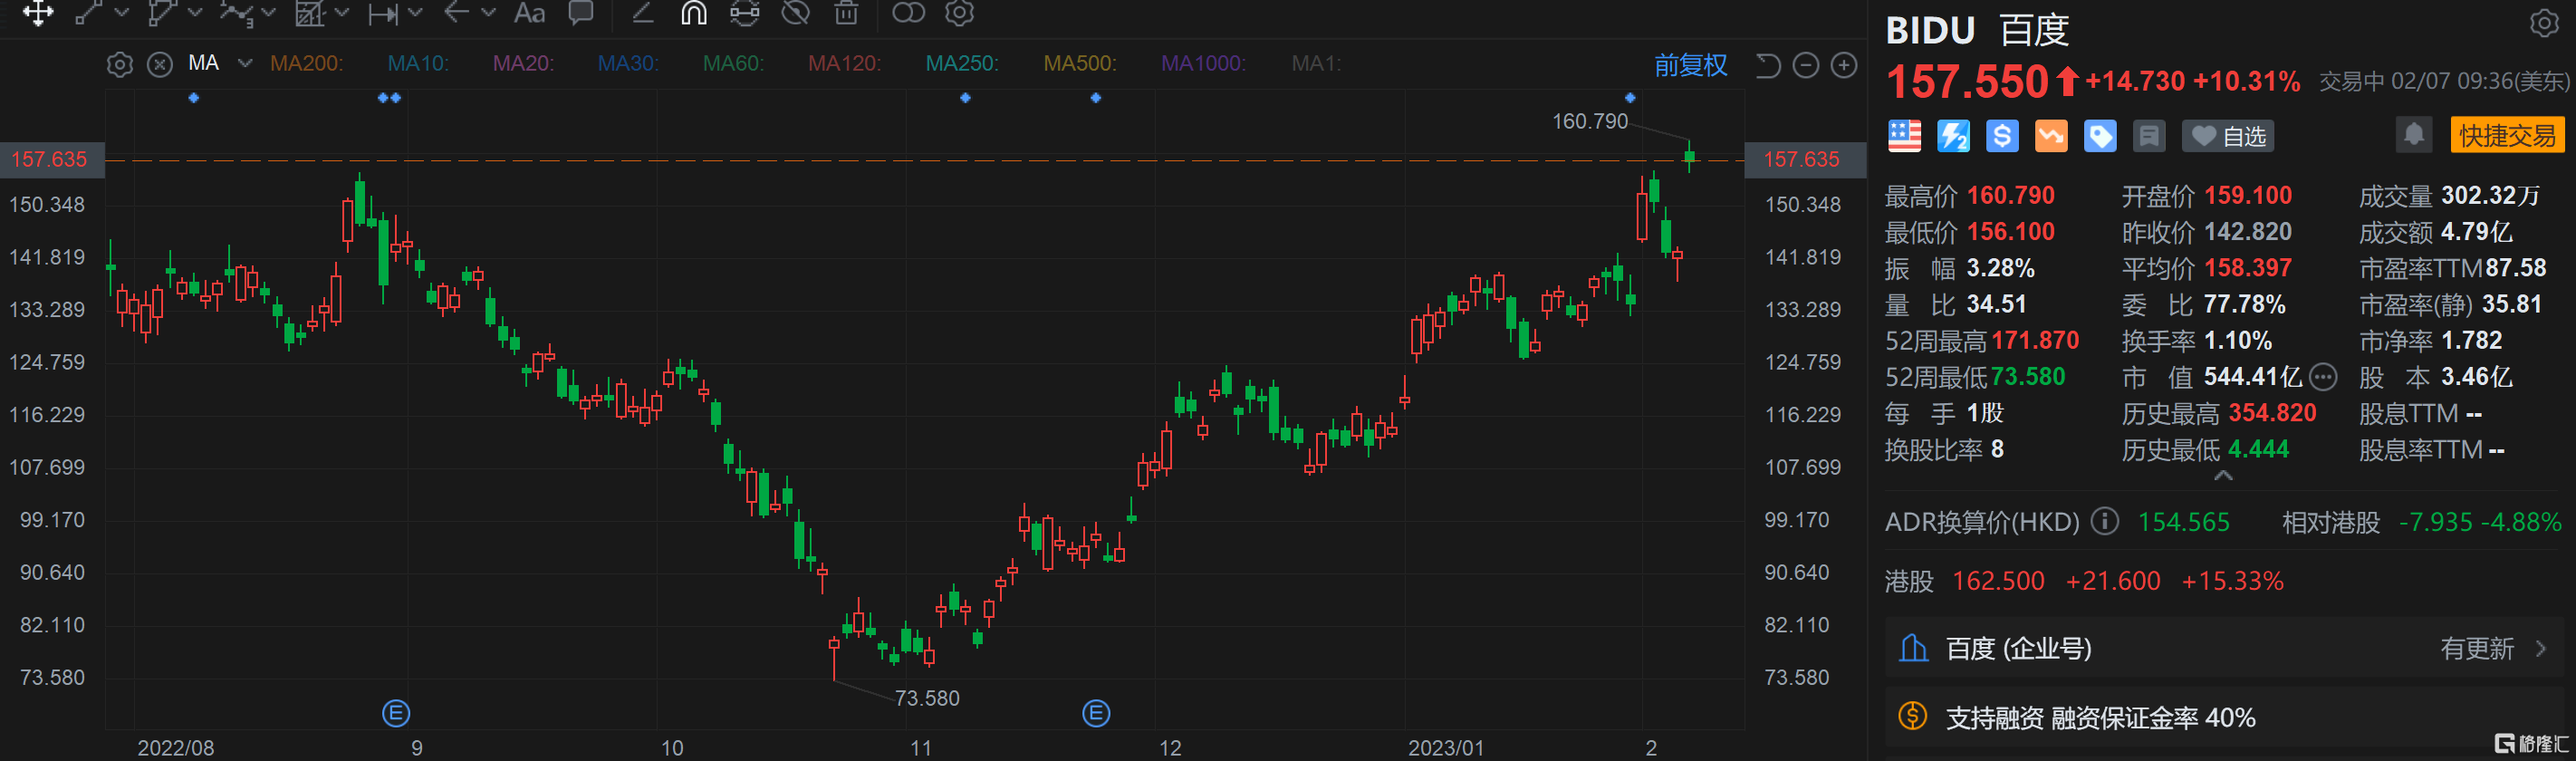
Task: Select the Aa text annotation tool
Action: point(529,13)
